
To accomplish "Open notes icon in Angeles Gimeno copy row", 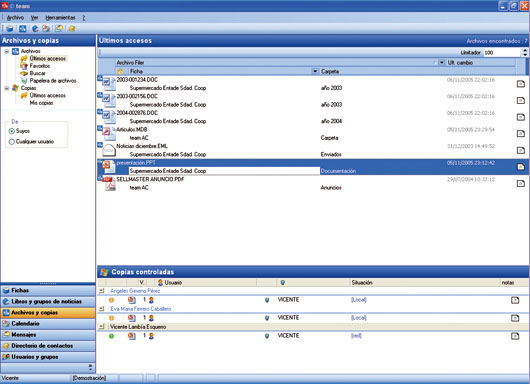I will (515, 300).
